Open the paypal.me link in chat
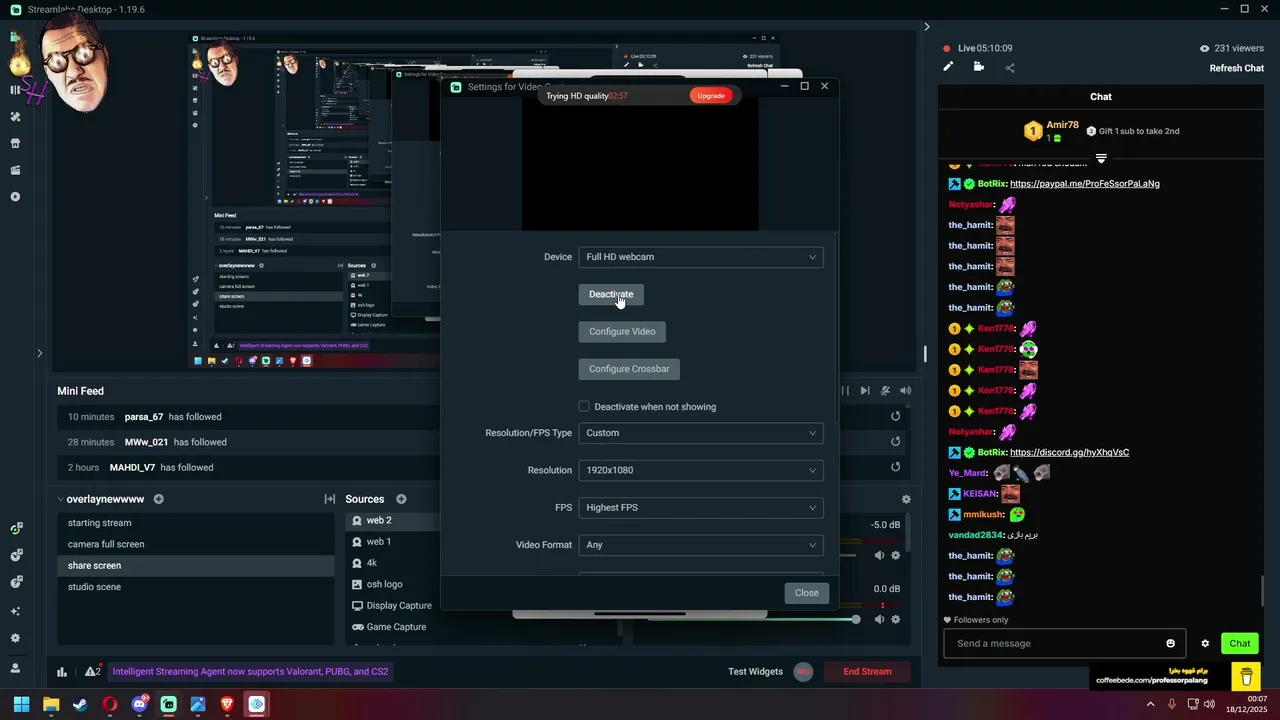 1085,184
